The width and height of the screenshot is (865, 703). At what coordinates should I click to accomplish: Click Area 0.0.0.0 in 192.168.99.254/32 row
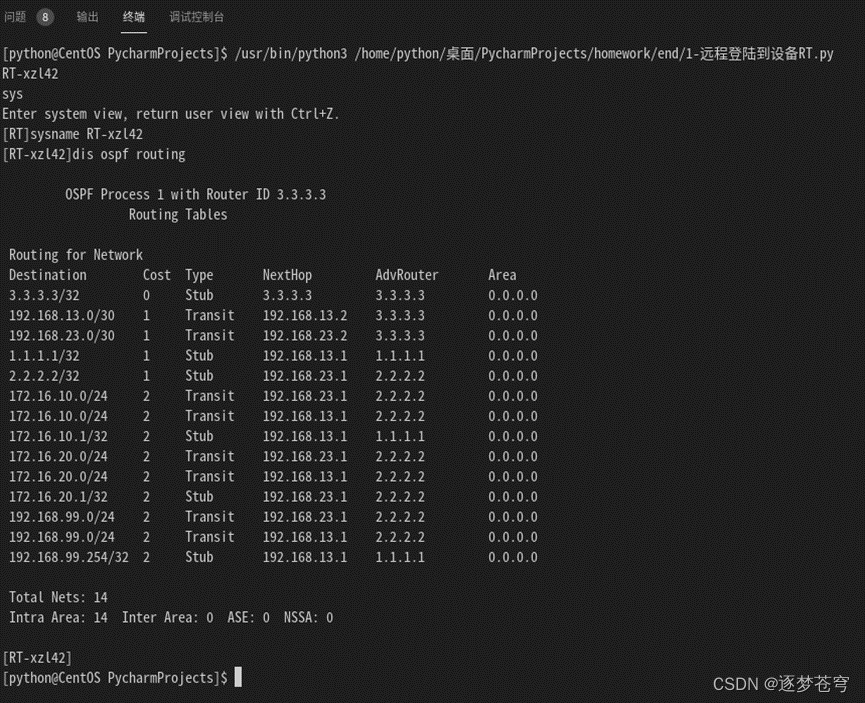(513, 557)
